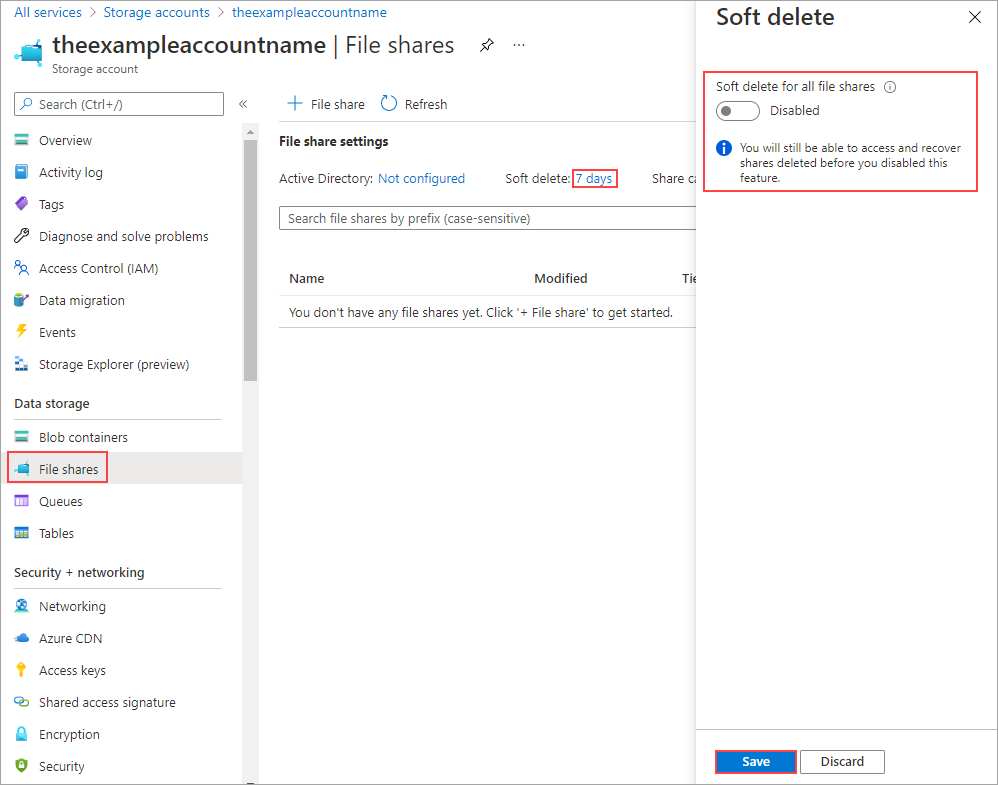Collapse the sidebar with the double chevron
Viewport: 998px width, 785px height.
[x=243, y=104]
